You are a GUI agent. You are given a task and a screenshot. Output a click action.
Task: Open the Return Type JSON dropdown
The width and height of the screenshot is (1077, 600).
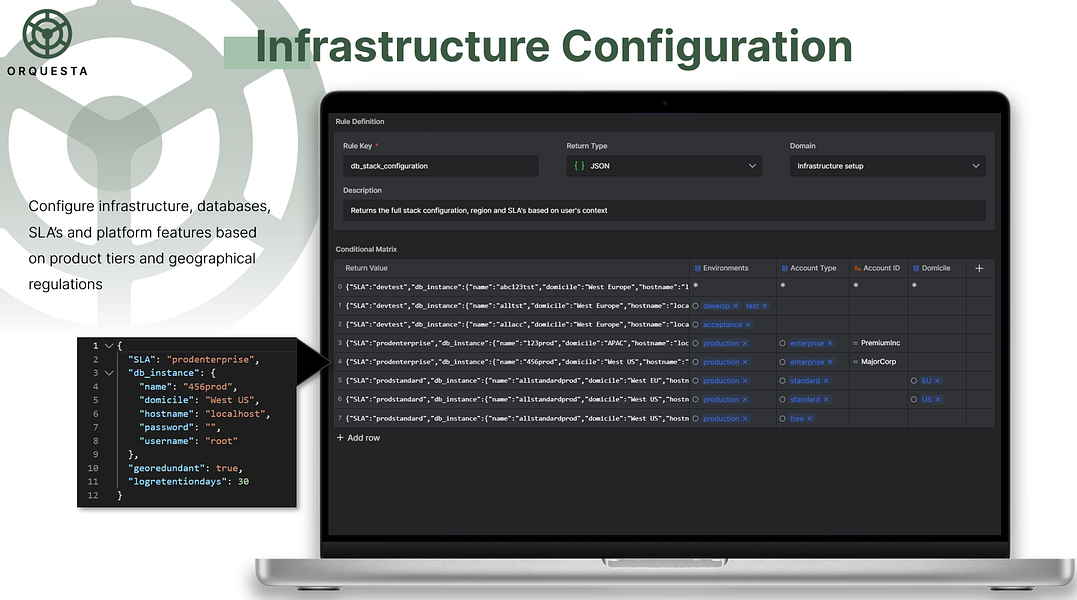pos(664,165)
